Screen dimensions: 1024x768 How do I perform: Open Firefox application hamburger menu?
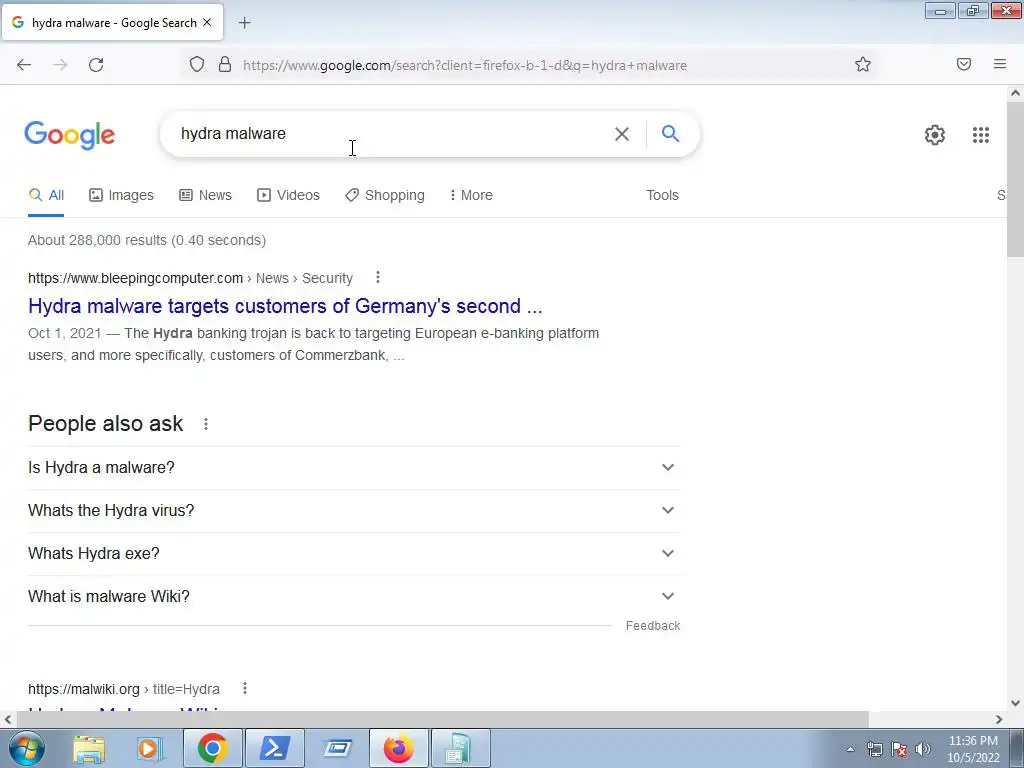(x=1000, y=64)
